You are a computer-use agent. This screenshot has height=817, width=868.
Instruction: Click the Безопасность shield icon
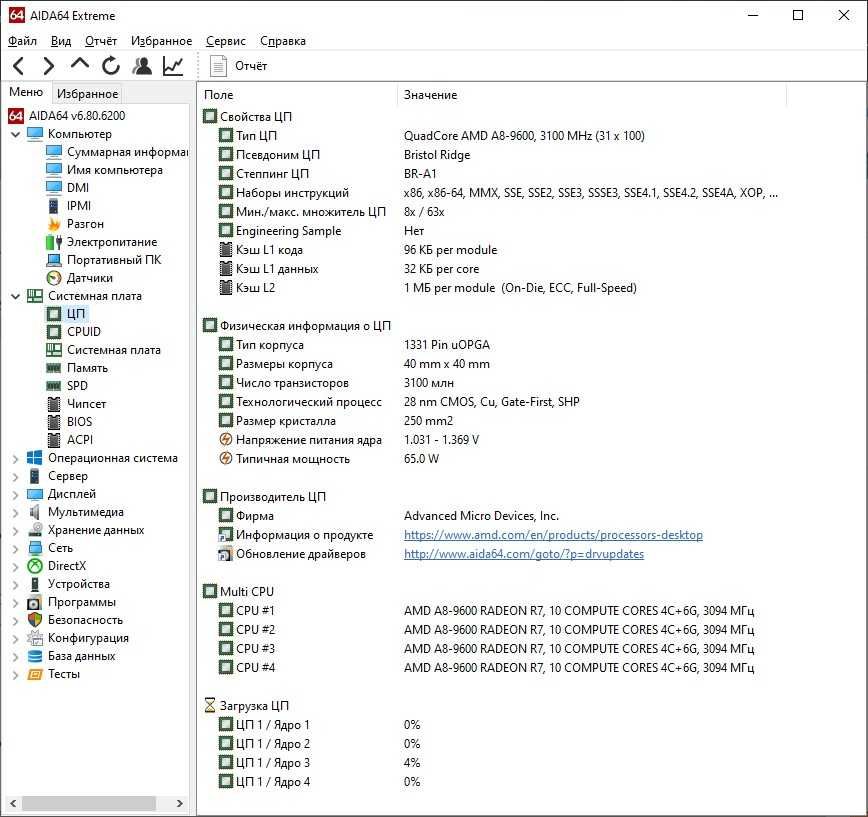point(34,620)
